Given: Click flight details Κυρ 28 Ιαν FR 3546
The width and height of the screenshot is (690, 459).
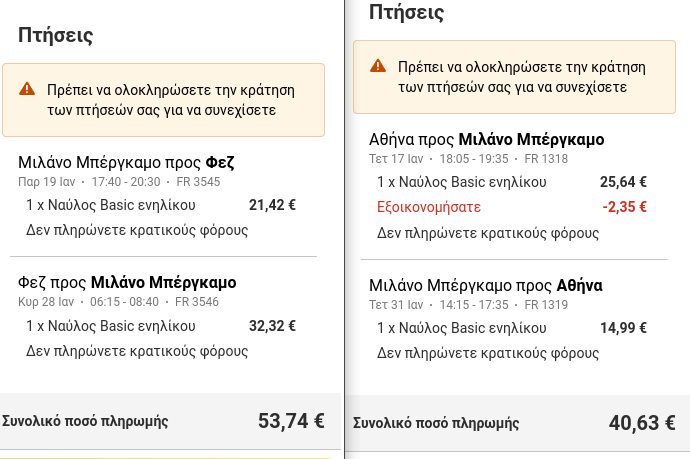Looking at the screenshot, I should pos(118,302).
